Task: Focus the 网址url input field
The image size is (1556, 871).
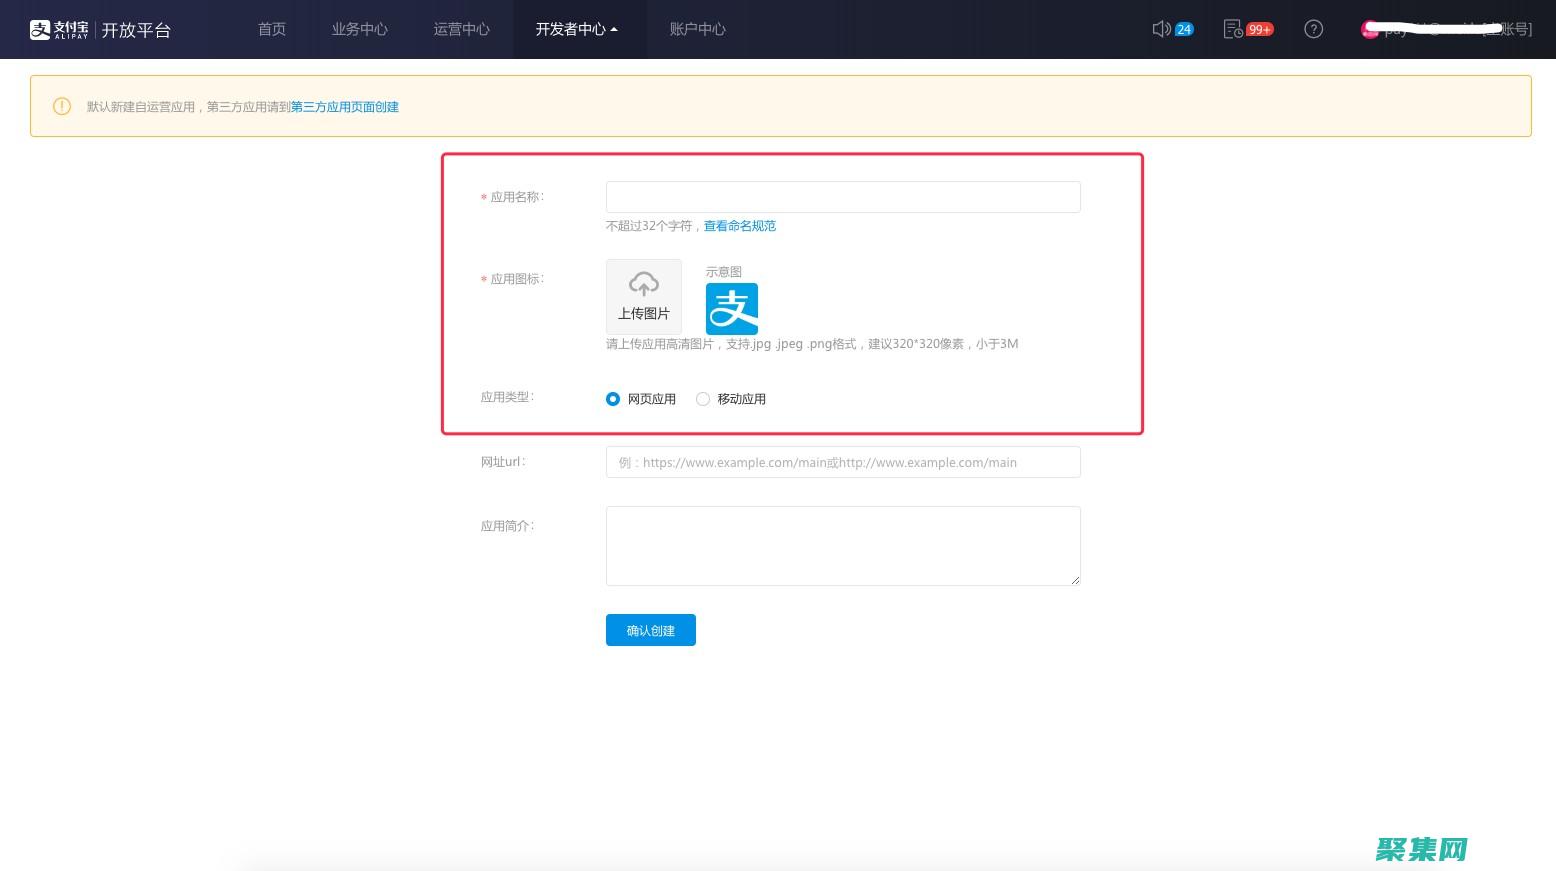Action: (x=843, y=462)
